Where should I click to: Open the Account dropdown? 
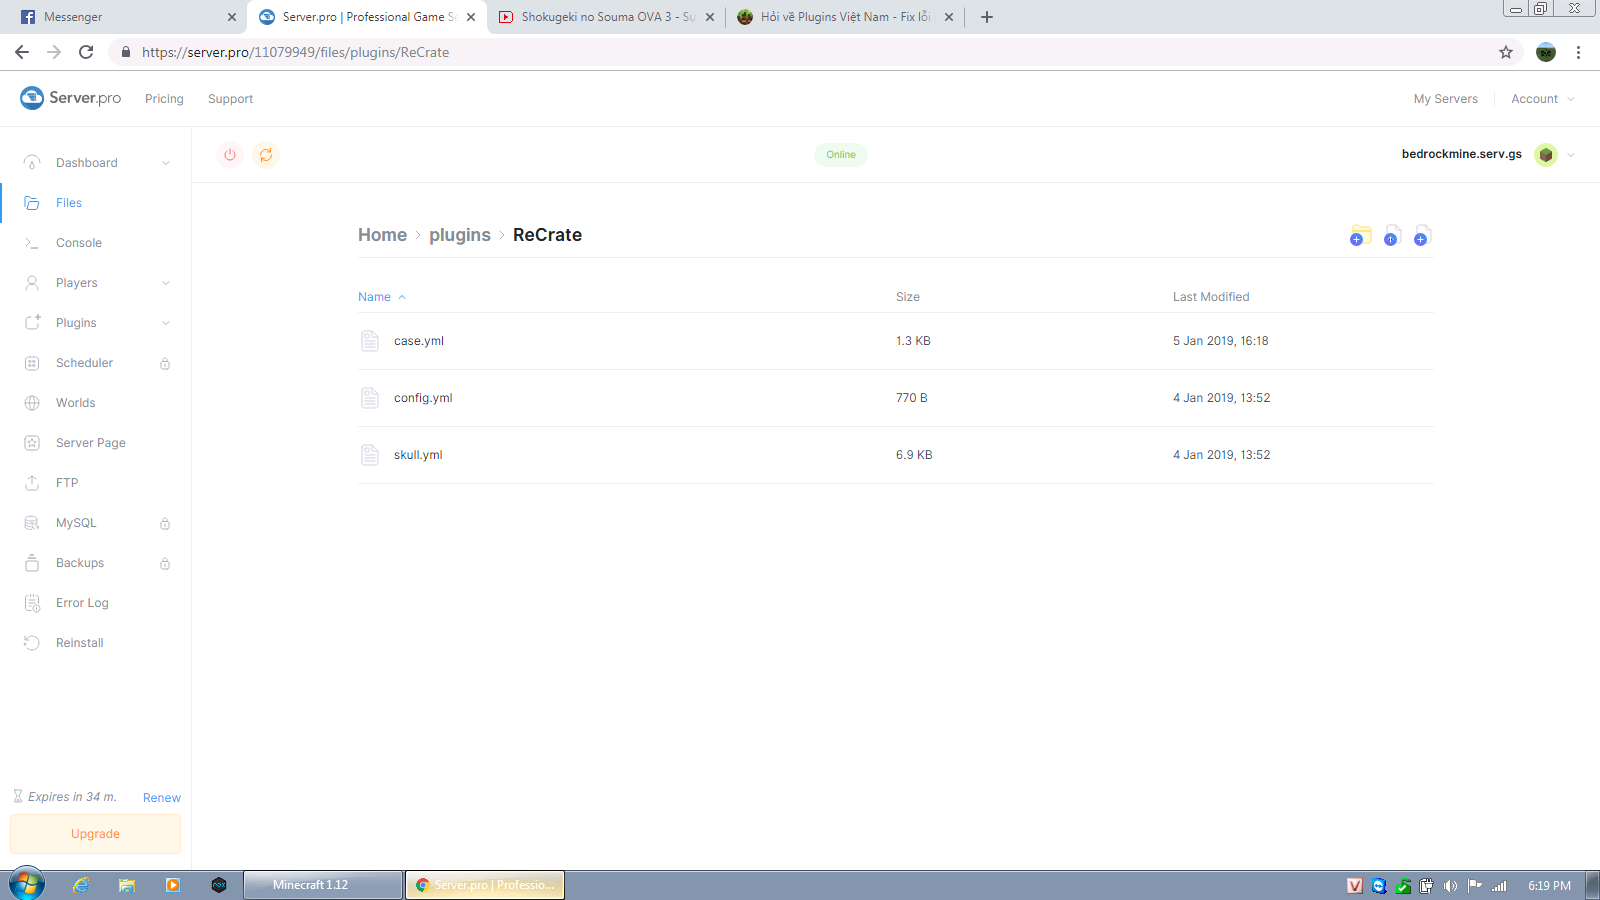pyautogui.click(x=1543, y=99)
